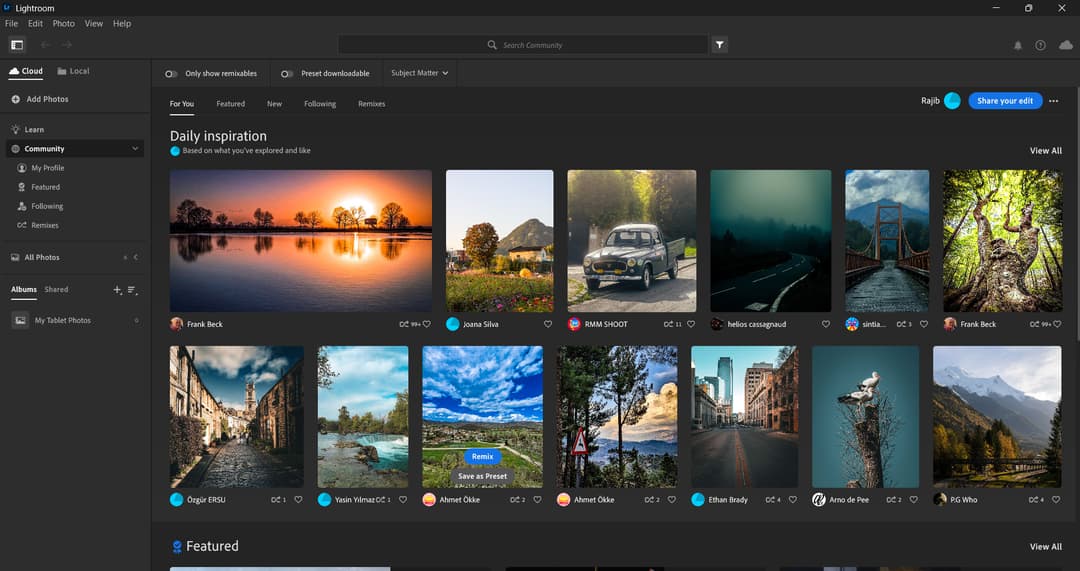Click the back navigation arrow
The image size is (1080, 571).
(45, 45)
